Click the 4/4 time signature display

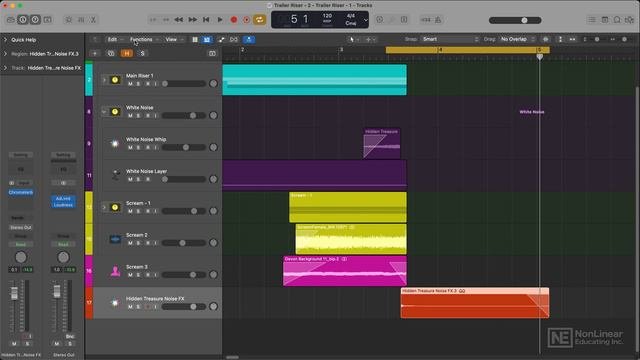pyautogui.click(x=351, y=16)
